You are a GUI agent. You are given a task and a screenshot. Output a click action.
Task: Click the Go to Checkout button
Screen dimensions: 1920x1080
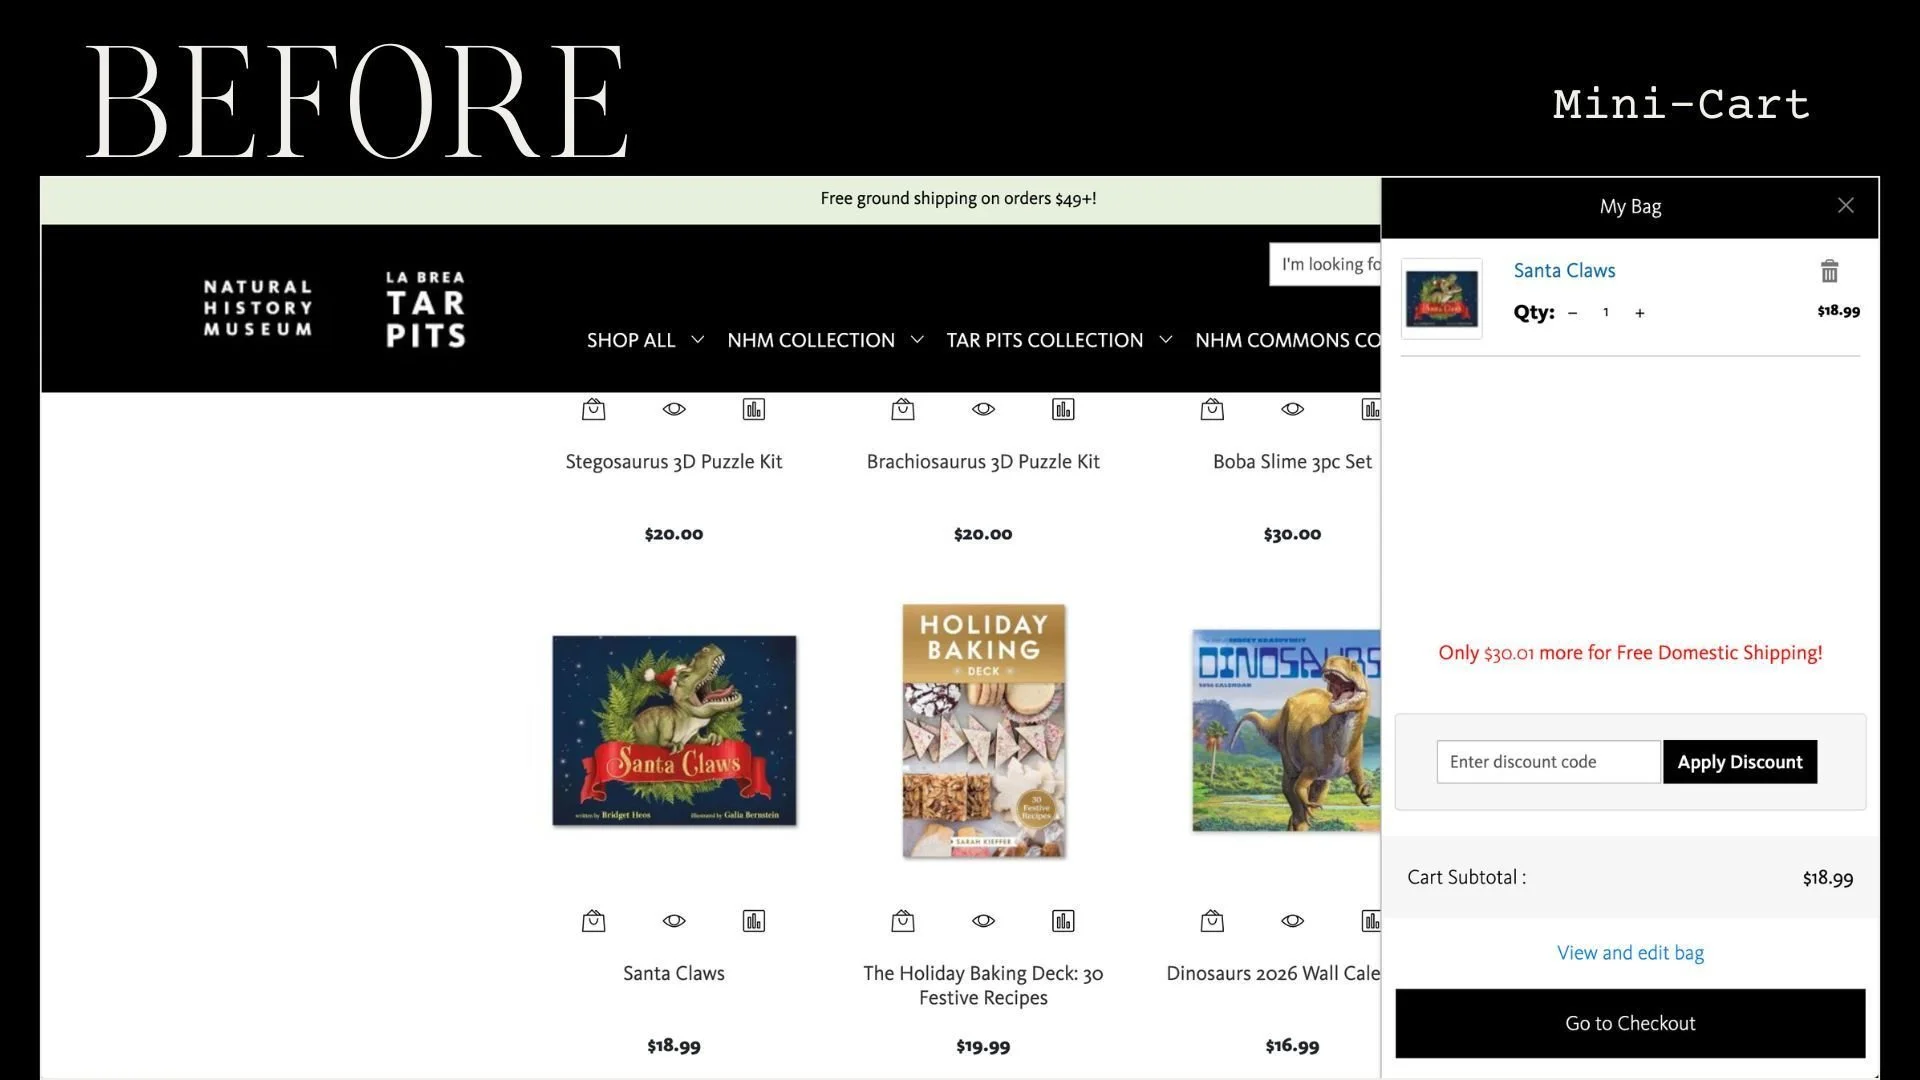[x=1630, y=1023]
